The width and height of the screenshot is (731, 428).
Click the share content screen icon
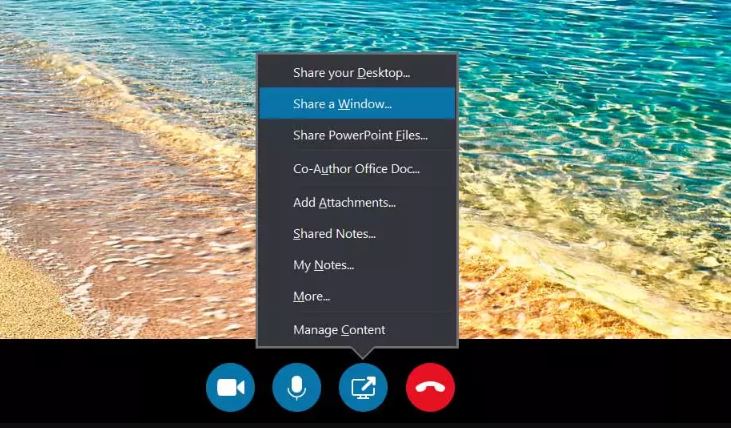363,387
